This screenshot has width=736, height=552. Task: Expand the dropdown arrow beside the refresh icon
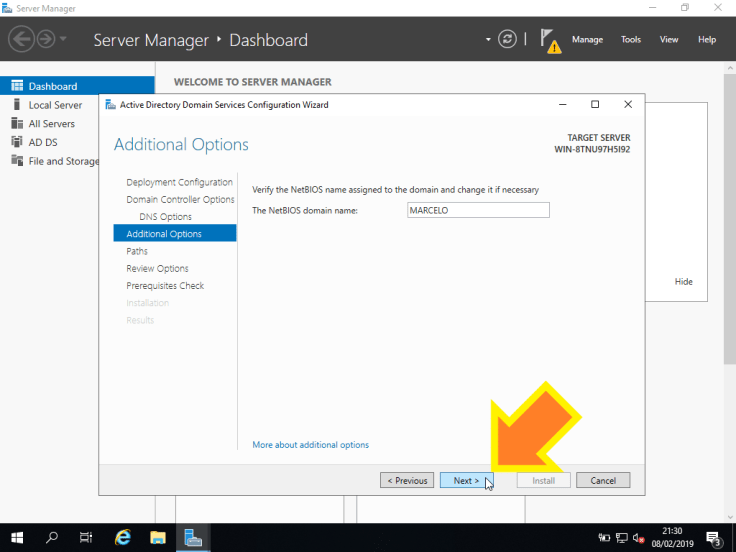click(x=488, y=40)
